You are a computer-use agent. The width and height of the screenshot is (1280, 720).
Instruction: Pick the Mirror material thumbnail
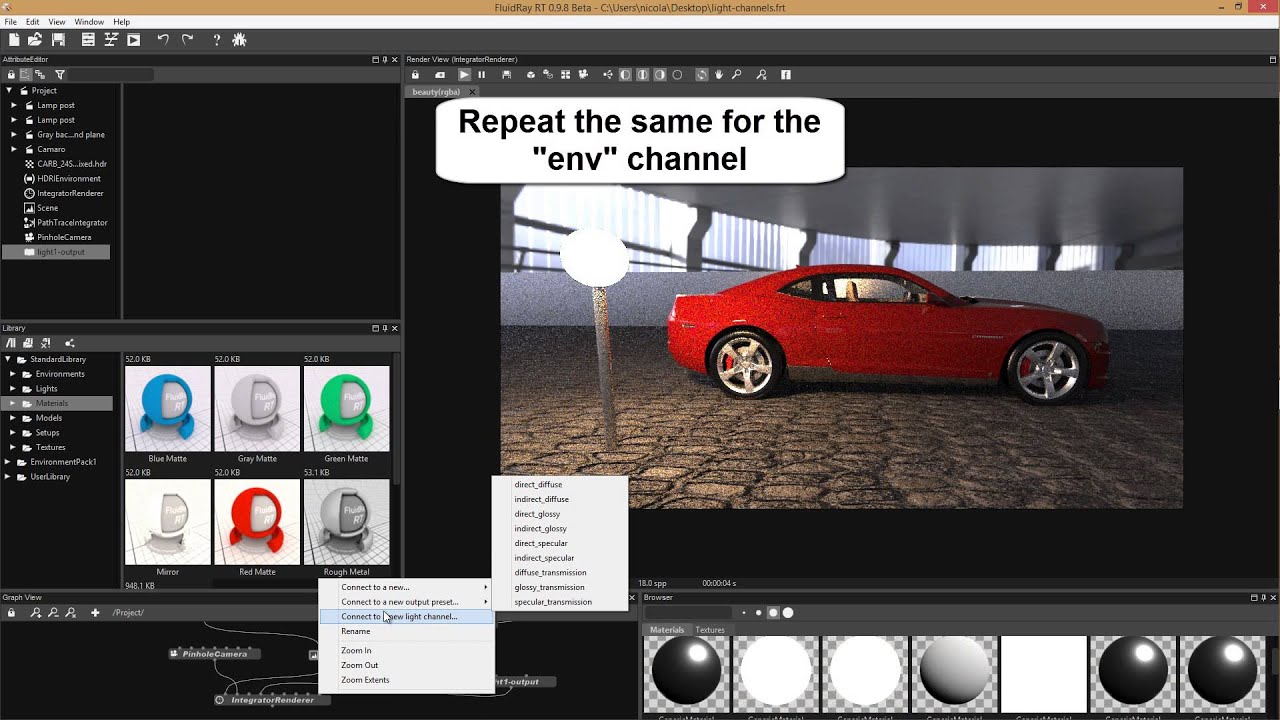(167, 522)
